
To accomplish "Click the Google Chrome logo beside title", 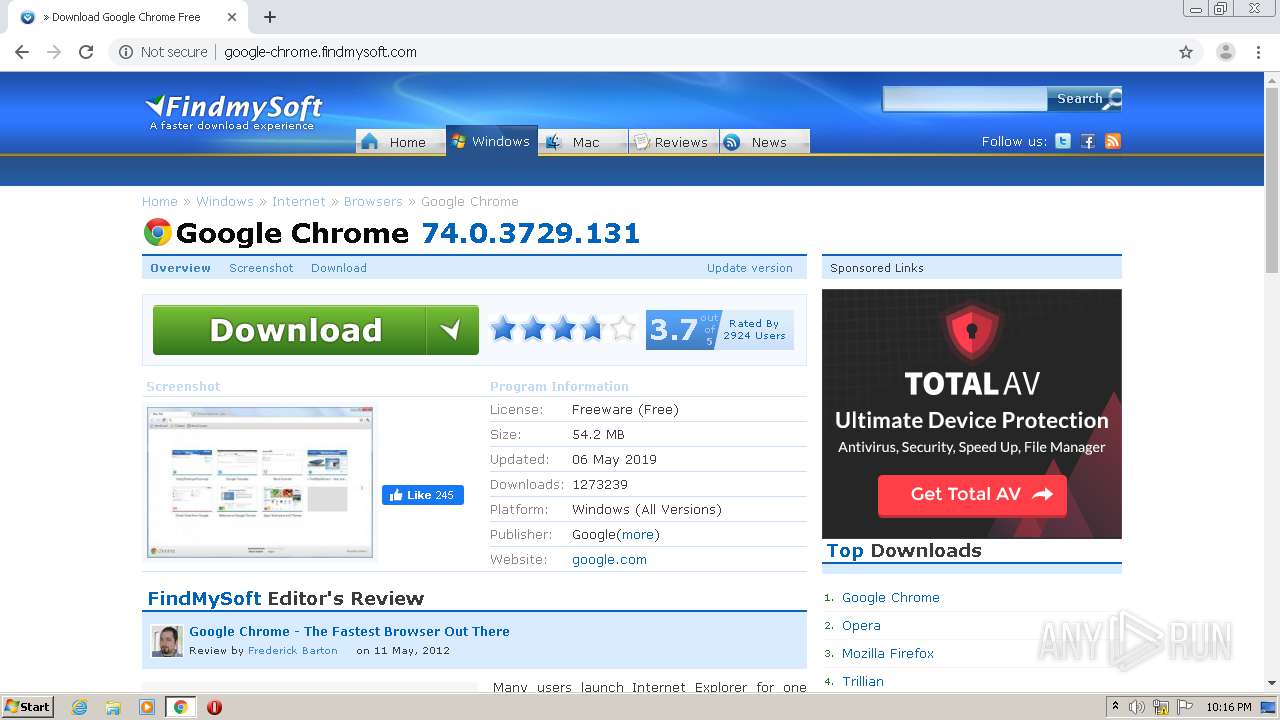I will (157, 233).
